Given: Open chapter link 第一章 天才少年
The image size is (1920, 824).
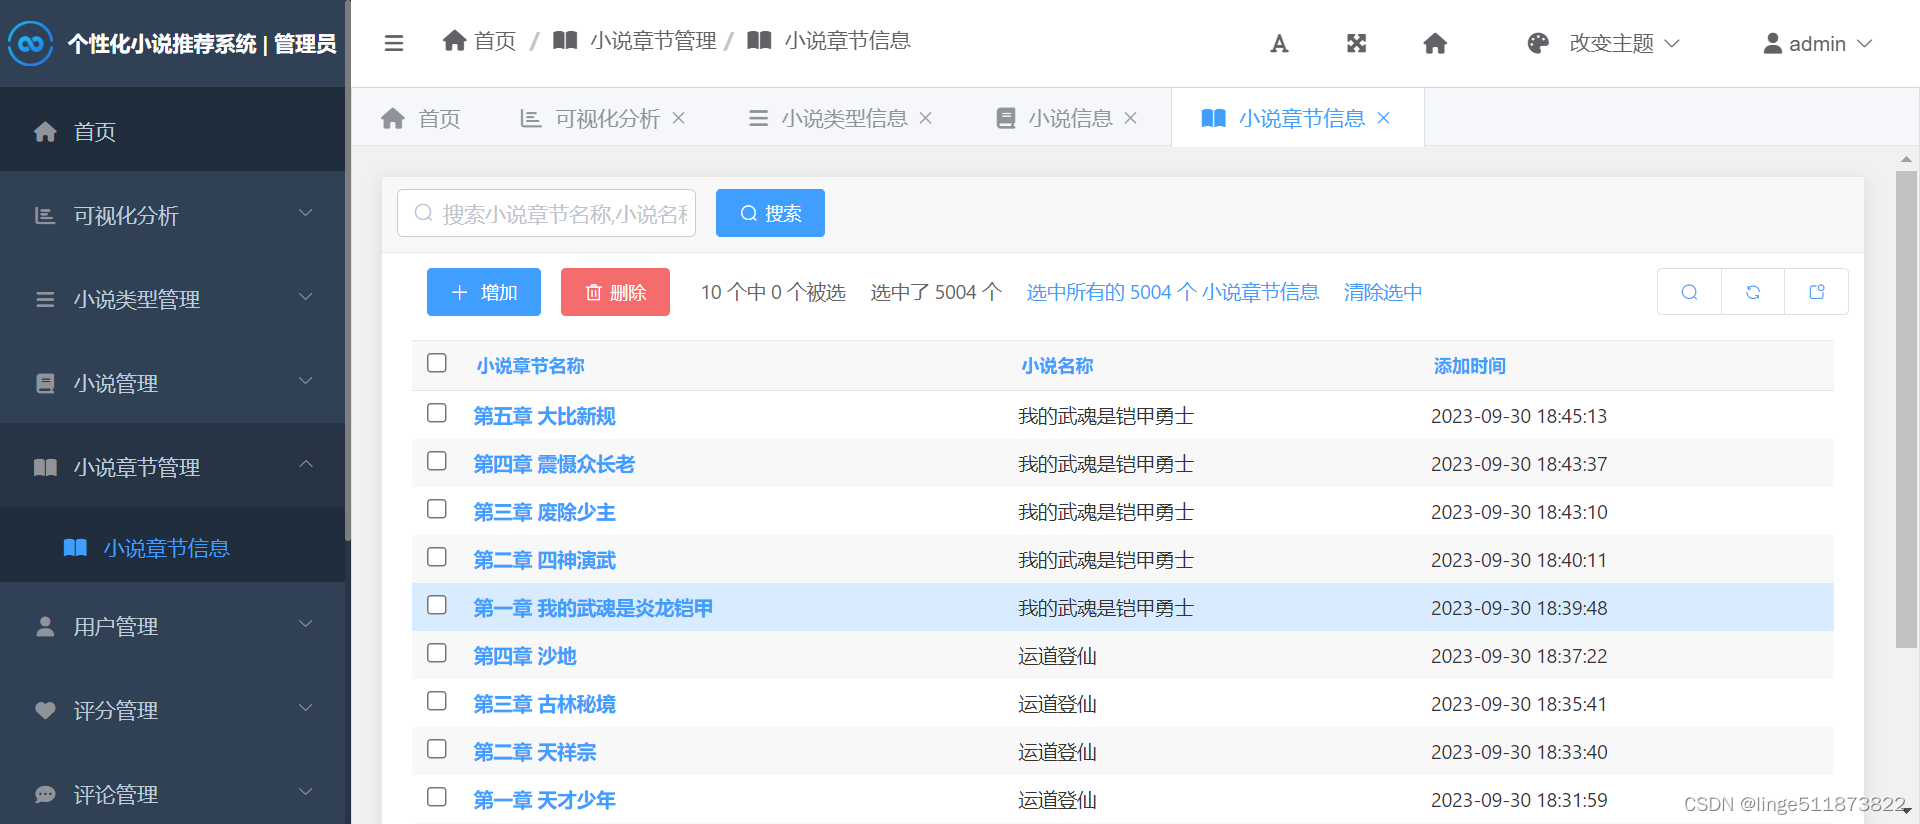Looking at the screenshot, I should tap(544, 800).
